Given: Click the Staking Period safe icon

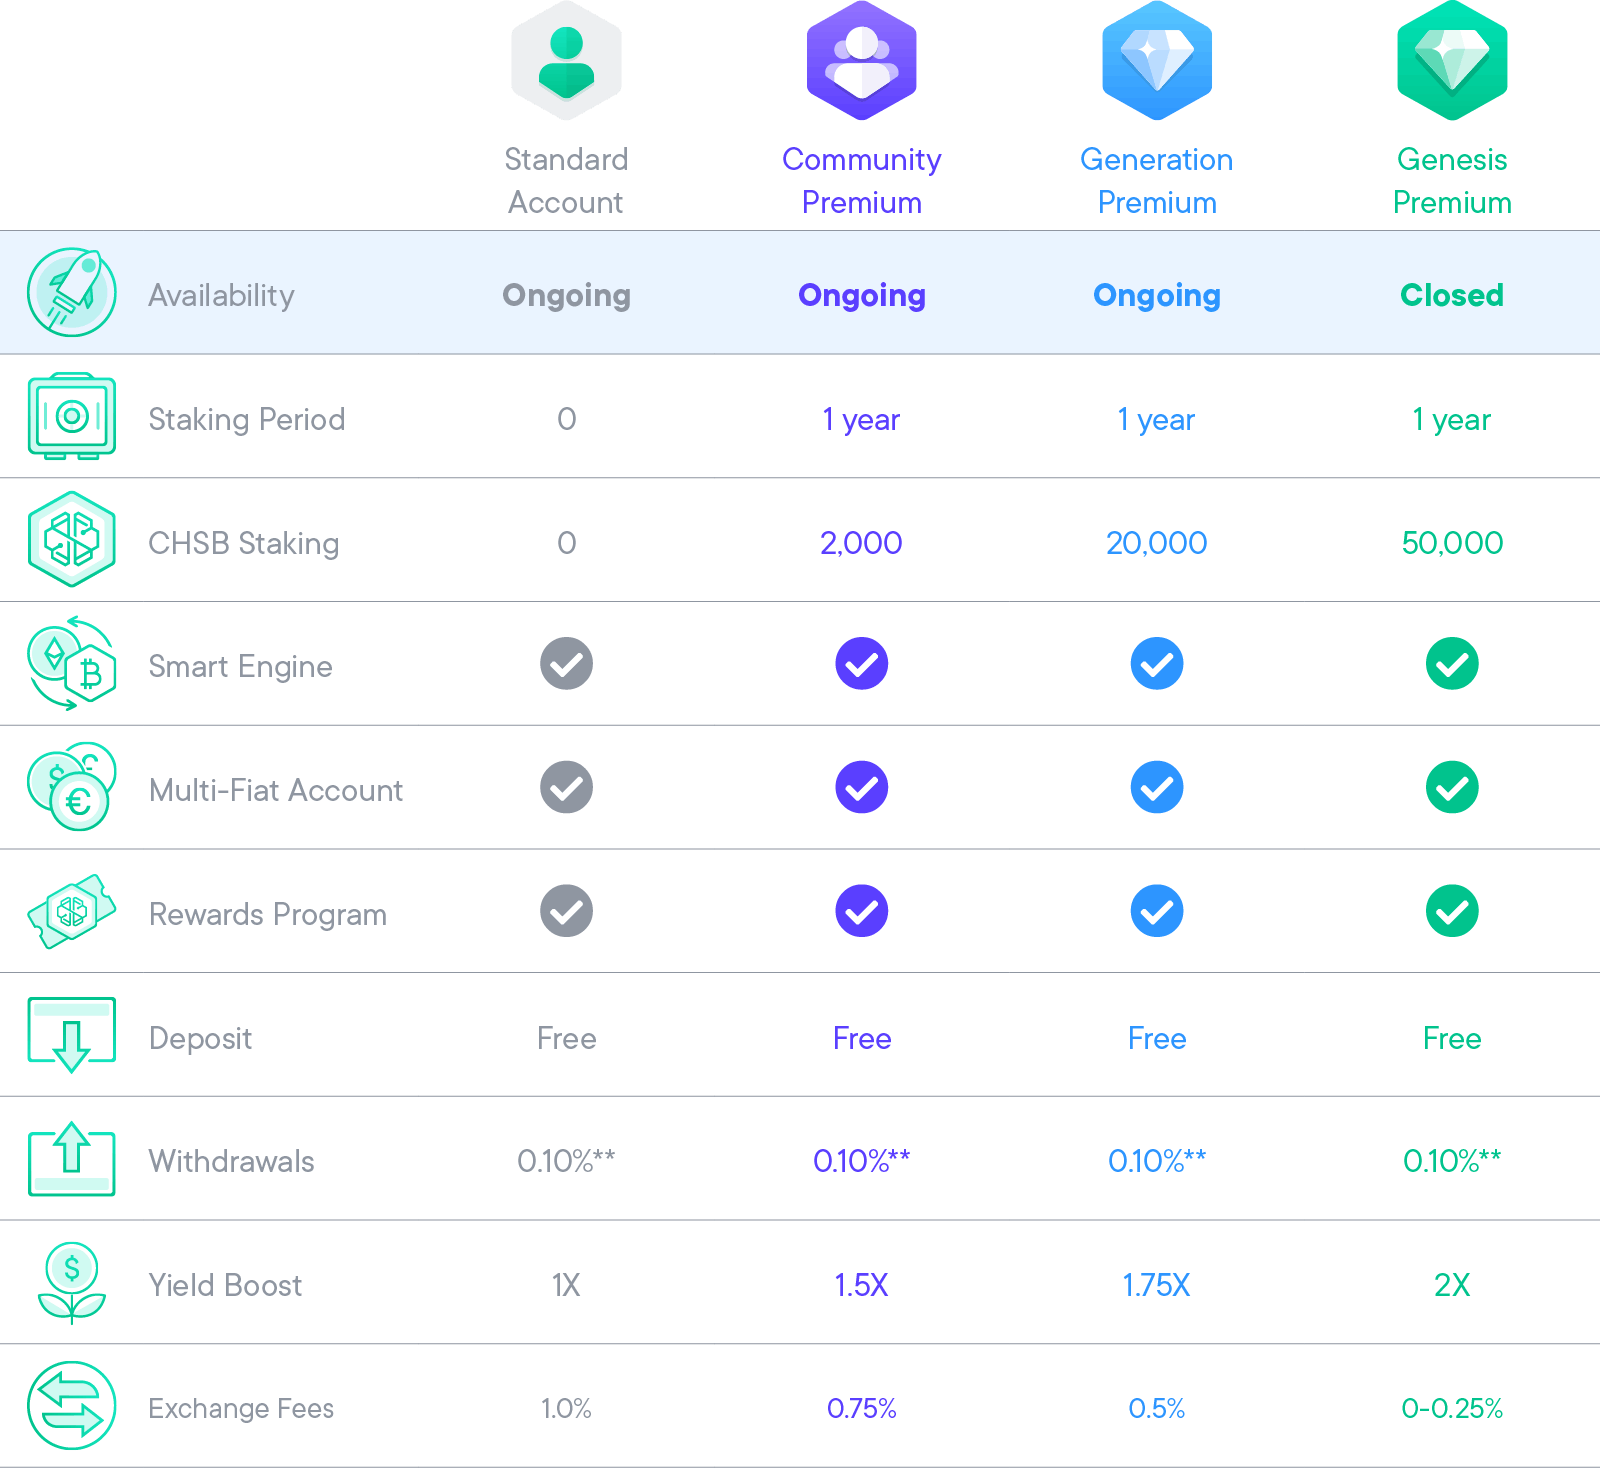Looking at the screenshot, I should [72, 416].
